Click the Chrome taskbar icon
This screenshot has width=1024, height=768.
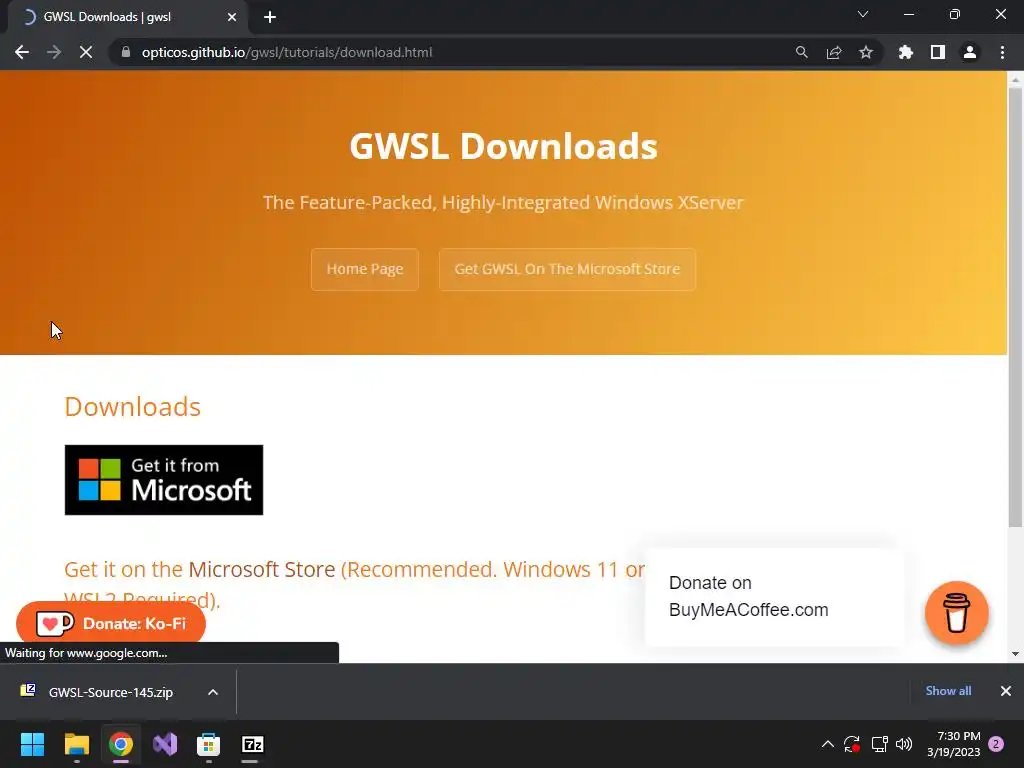point(121,744)
